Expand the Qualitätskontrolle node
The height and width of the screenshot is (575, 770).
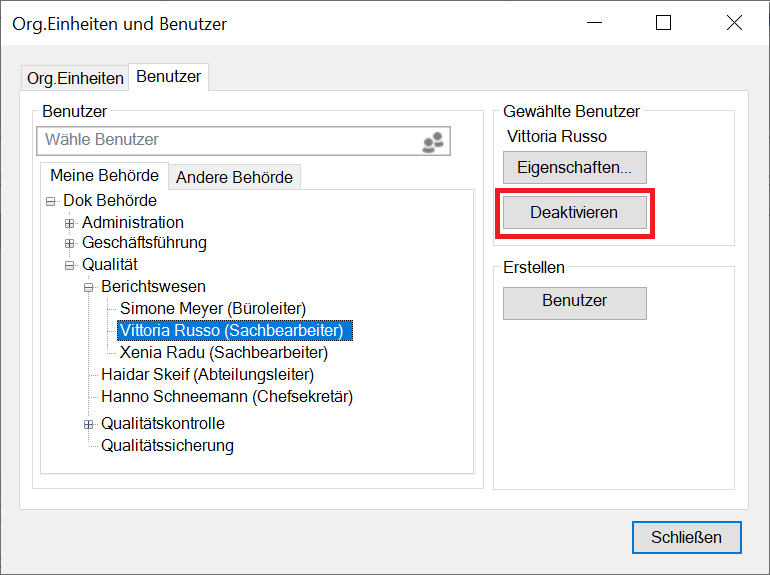point(89,424)
